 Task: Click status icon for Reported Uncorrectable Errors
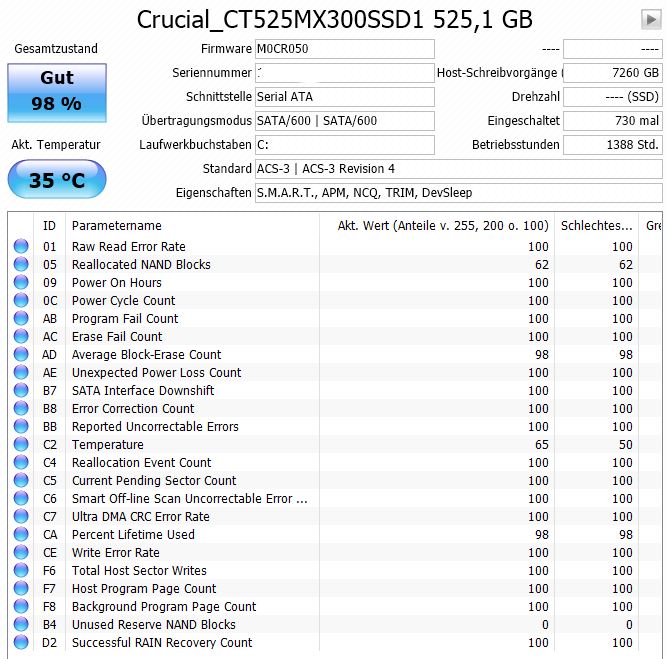(x=21, y=426)
